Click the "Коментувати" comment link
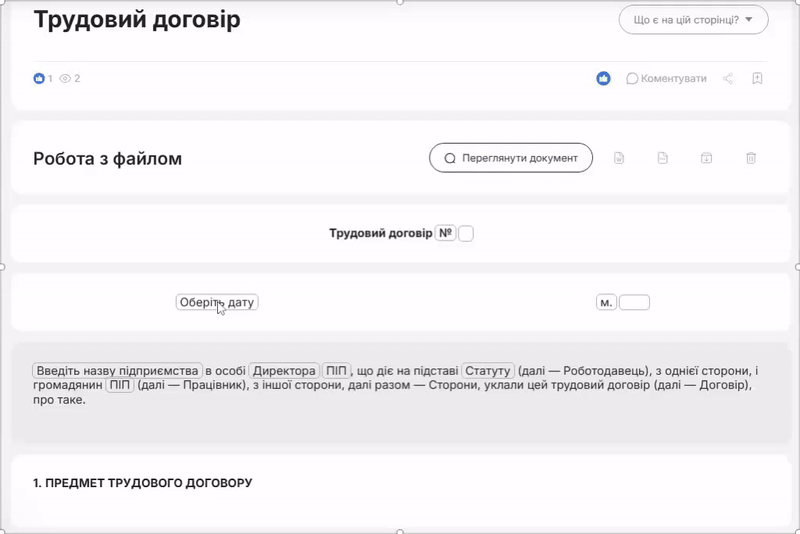The image size is (800, 534). pyautogui.click(x=666, y=78)
